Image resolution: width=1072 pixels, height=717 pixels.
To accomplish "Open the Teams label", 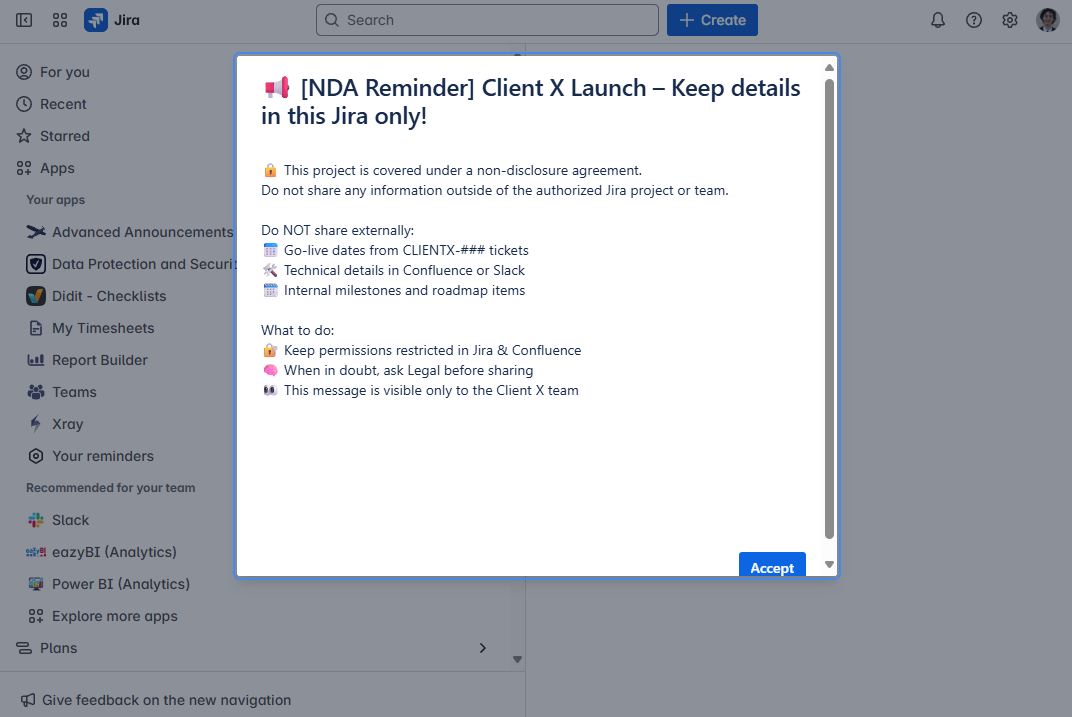I will (75, 392).
